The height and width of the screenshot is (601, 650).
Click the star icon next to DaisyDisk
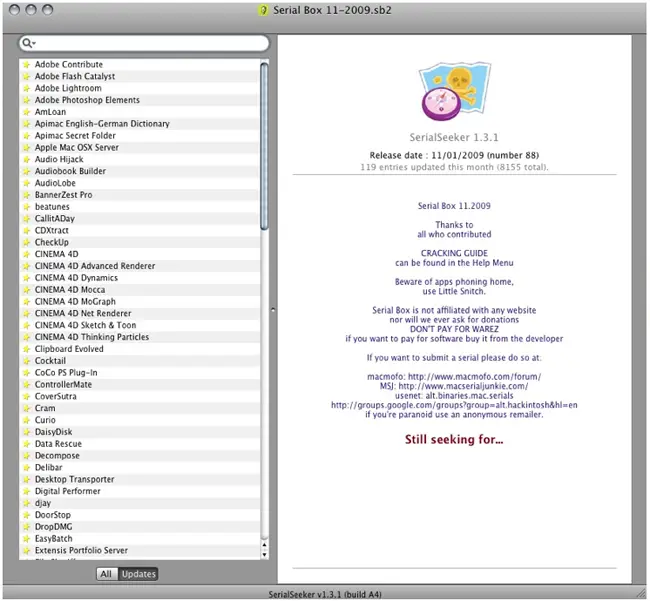coord(27,432)
